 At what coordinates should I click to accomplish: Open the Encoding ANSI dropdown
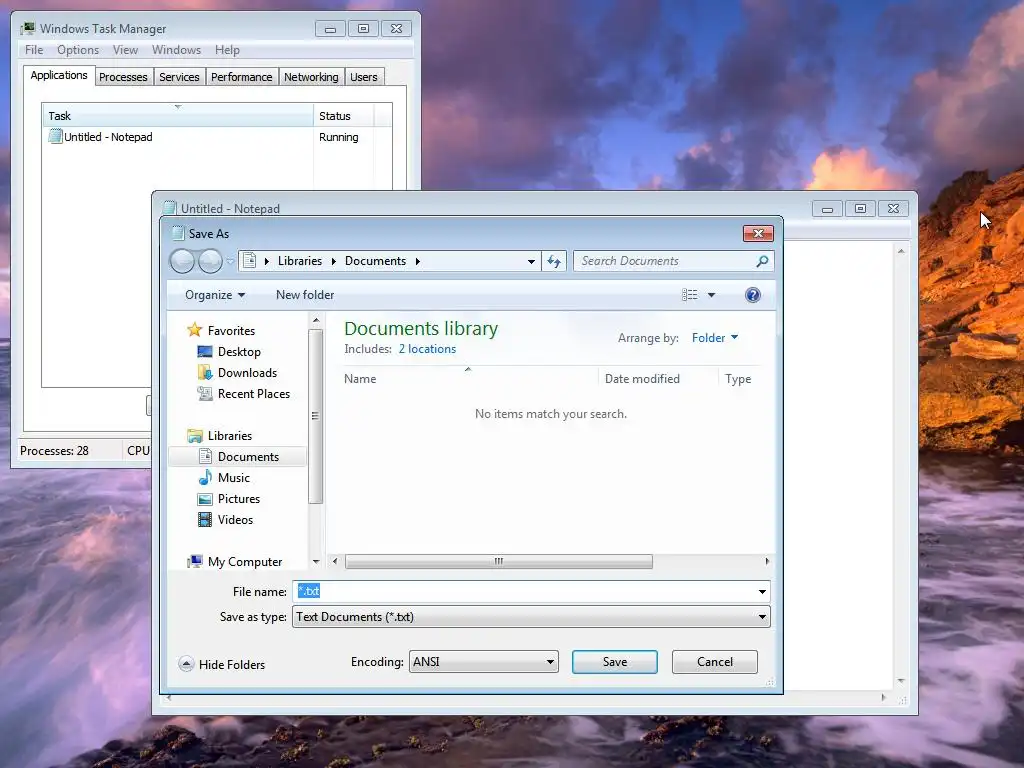pos(483,662)
